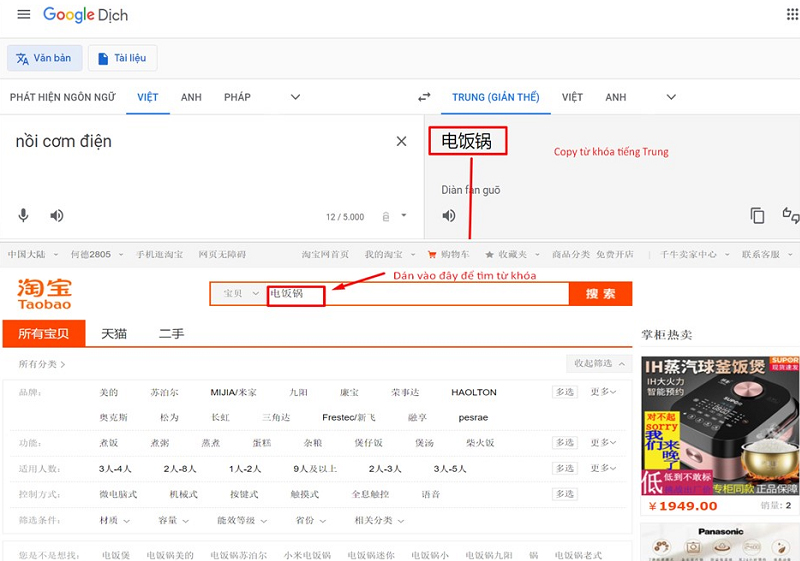Image resolution: width=800 pixels, height=561 pixels.
Task: Expand 更多 in the 品牌 row
Action: pyautogui.click(x=603, y=392)
